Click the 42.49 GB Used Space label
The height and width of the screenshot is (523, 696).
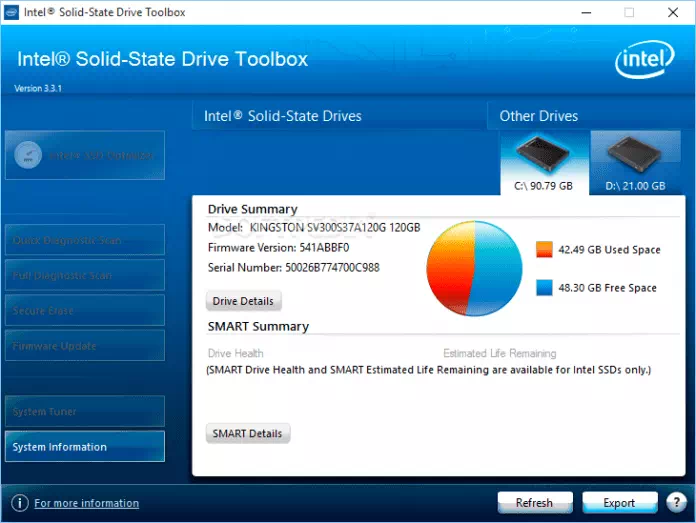click(609, 250)
